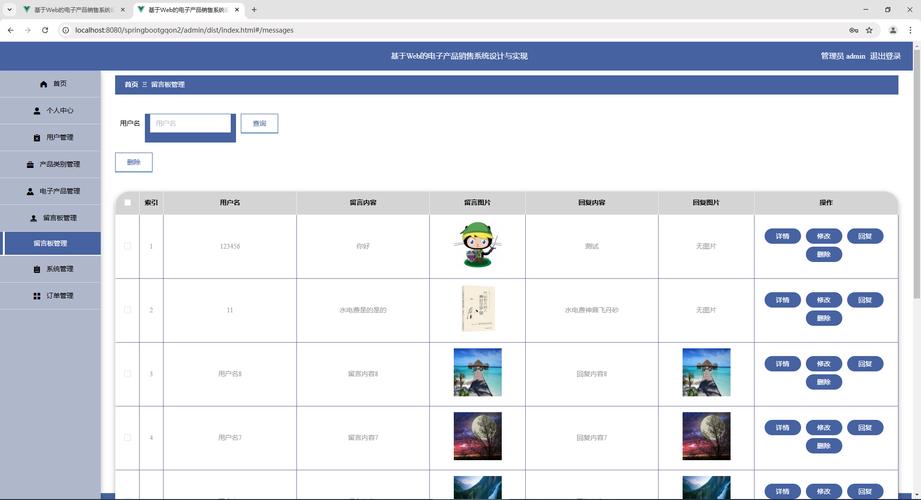Check the checkbox for row 1
The width and height of the screenshot is (921, 500).
point(127,246)
